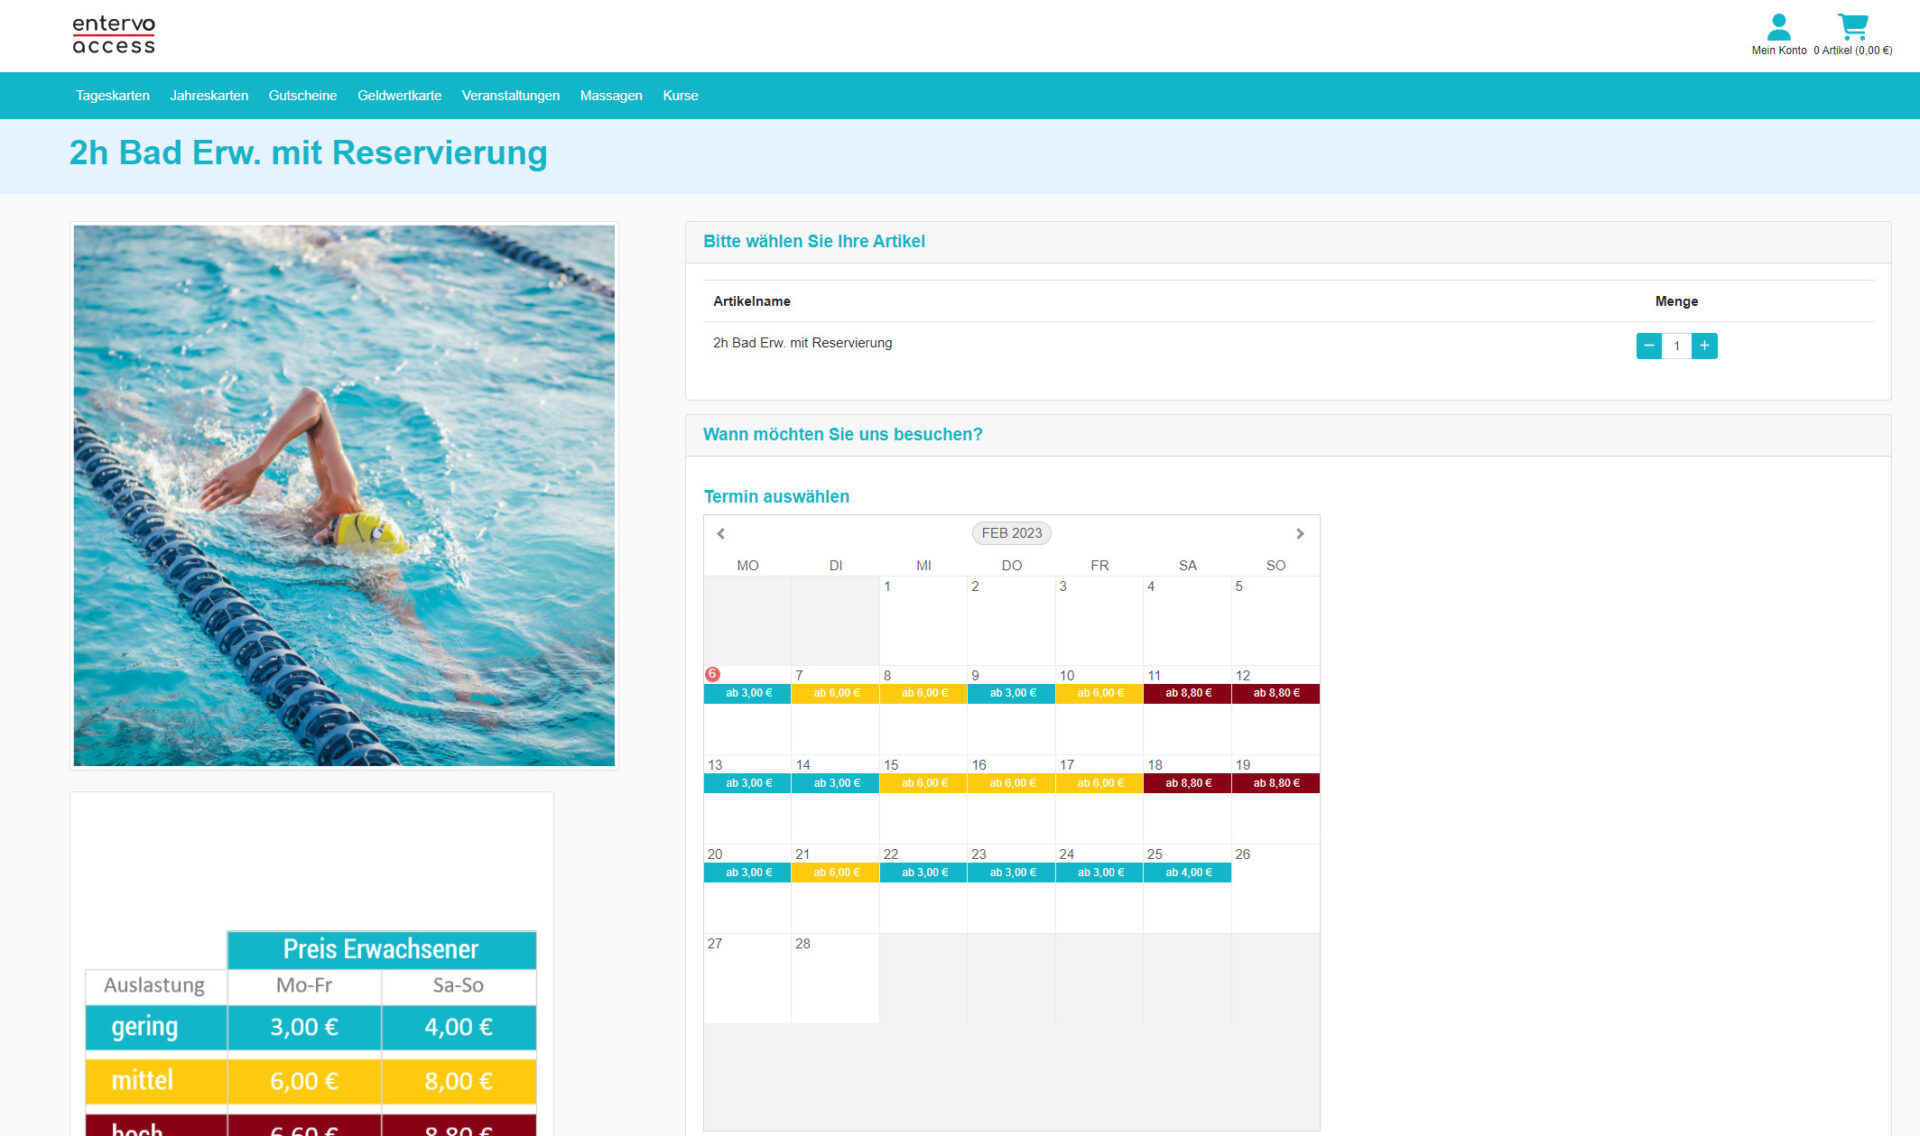This screenshot has width=1920, height=1136.
Task: Open the shopping cart icon
Action: 1853,26
